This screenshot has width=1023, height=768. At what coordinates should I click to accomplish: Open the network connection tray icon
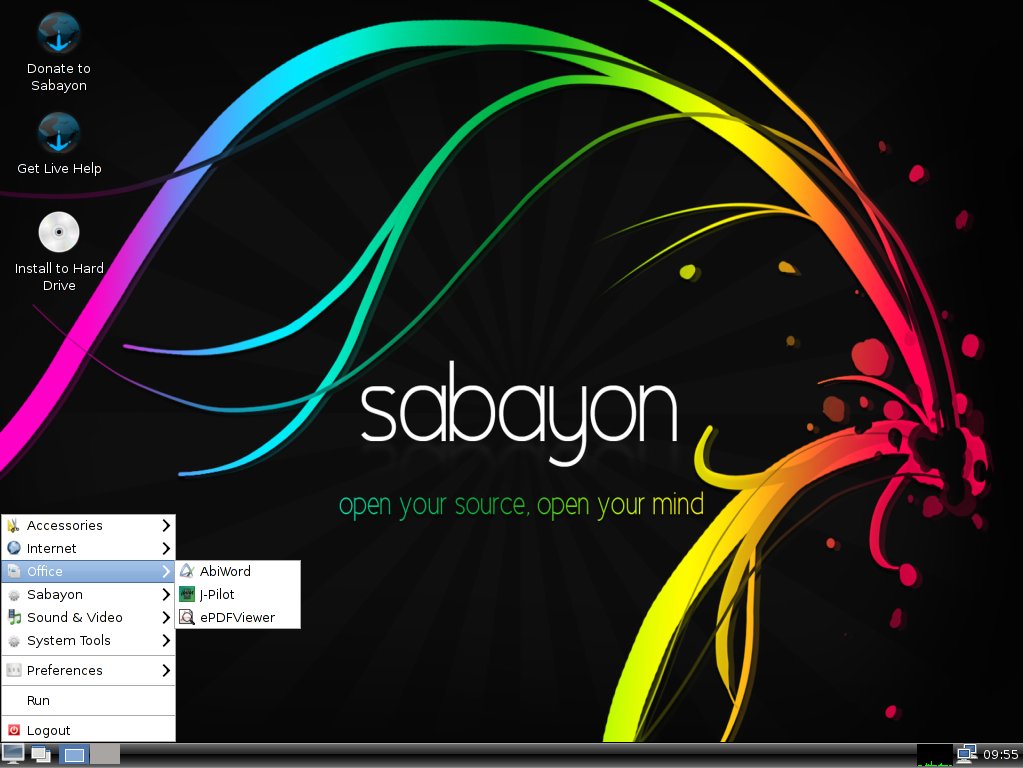click(x=967, y=754)
